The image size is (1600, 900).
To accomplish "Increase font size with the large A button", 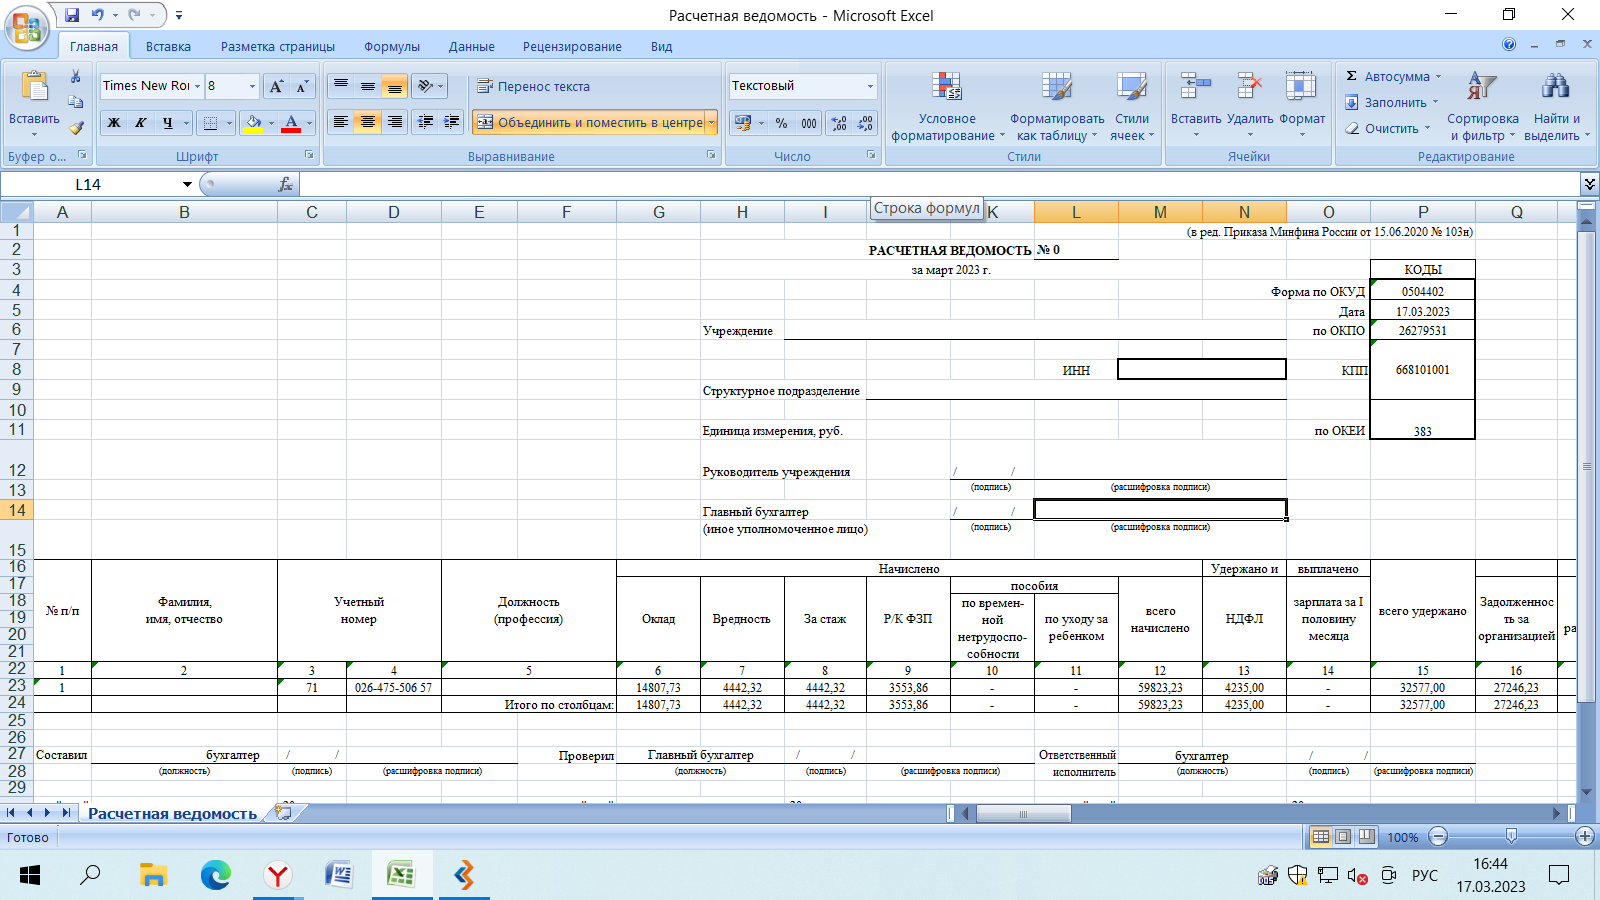I will click(277, 86).
